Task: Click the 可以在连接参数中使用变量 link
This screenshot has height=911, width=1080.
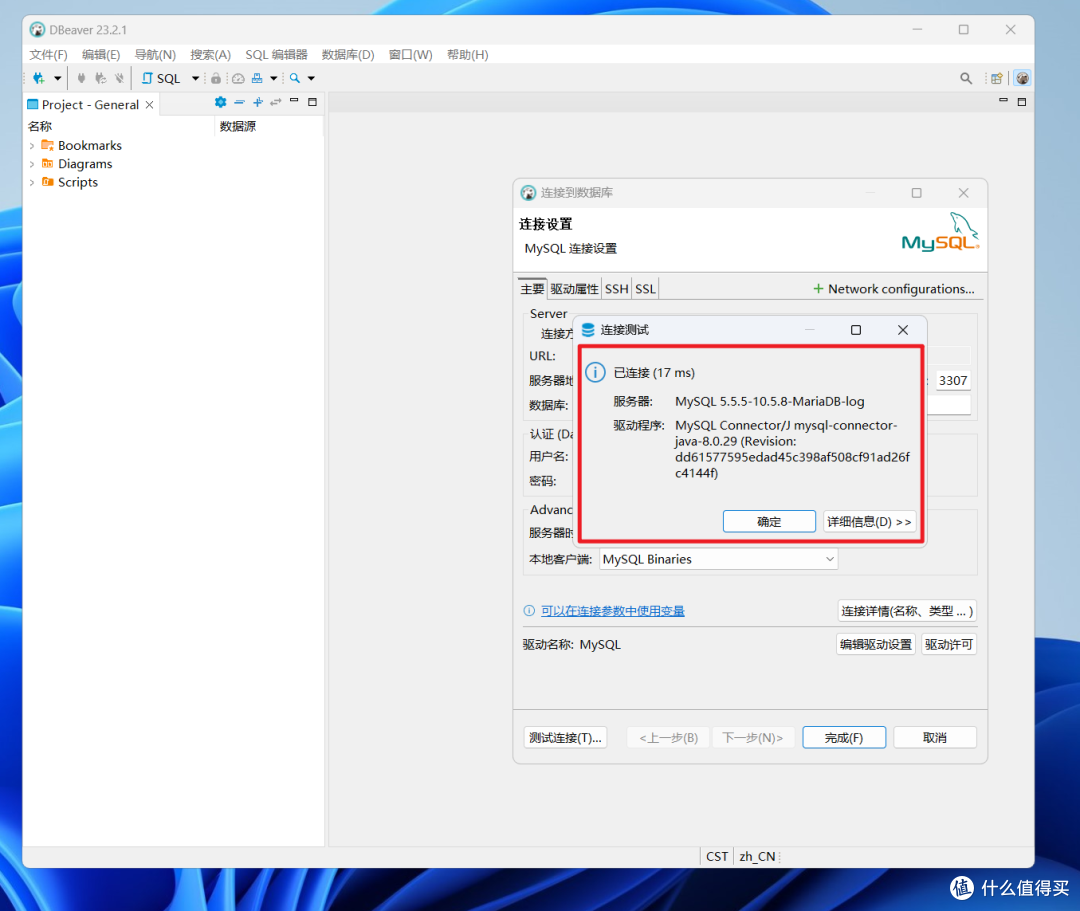Action: pos(612,611)
